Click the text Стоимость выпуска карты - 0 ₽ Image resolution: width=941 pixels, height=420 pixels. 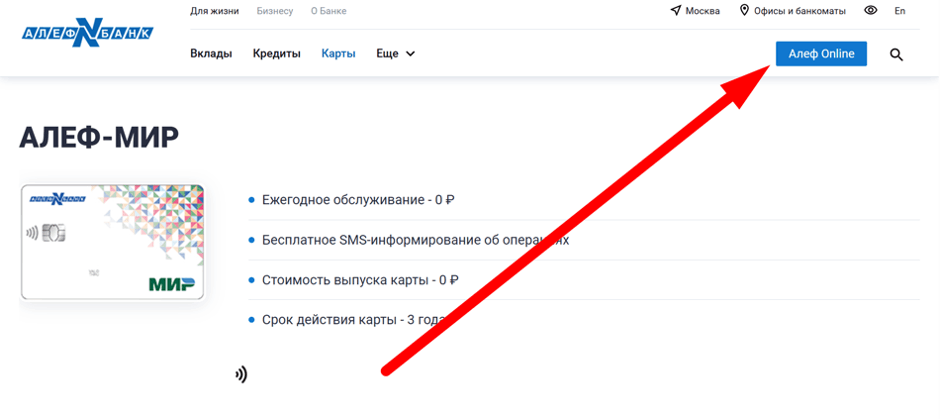(x=361, y=280)
